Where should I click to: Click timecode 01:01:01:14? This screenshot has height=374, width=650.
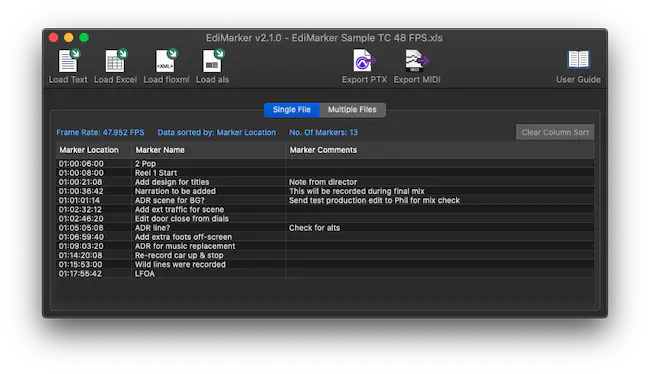tap(79, 200)
